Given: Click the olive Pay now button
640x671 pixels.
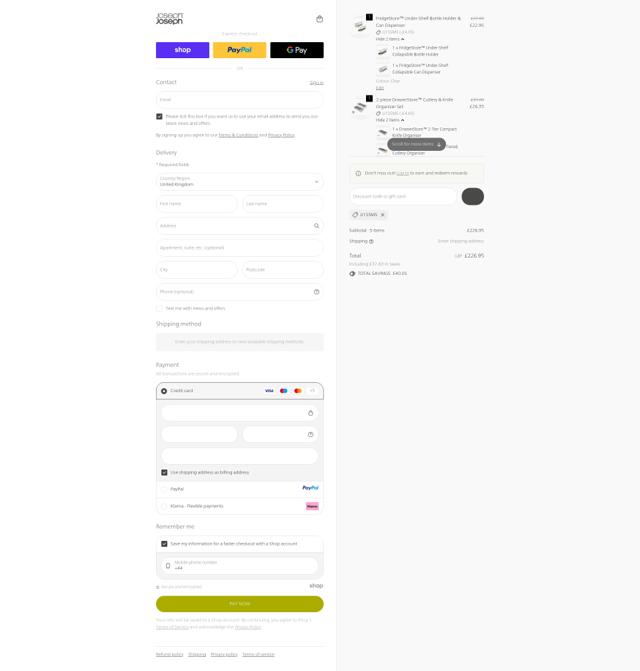Looking at the screenshot, I should pyautogui.click(x=240, y=604).
